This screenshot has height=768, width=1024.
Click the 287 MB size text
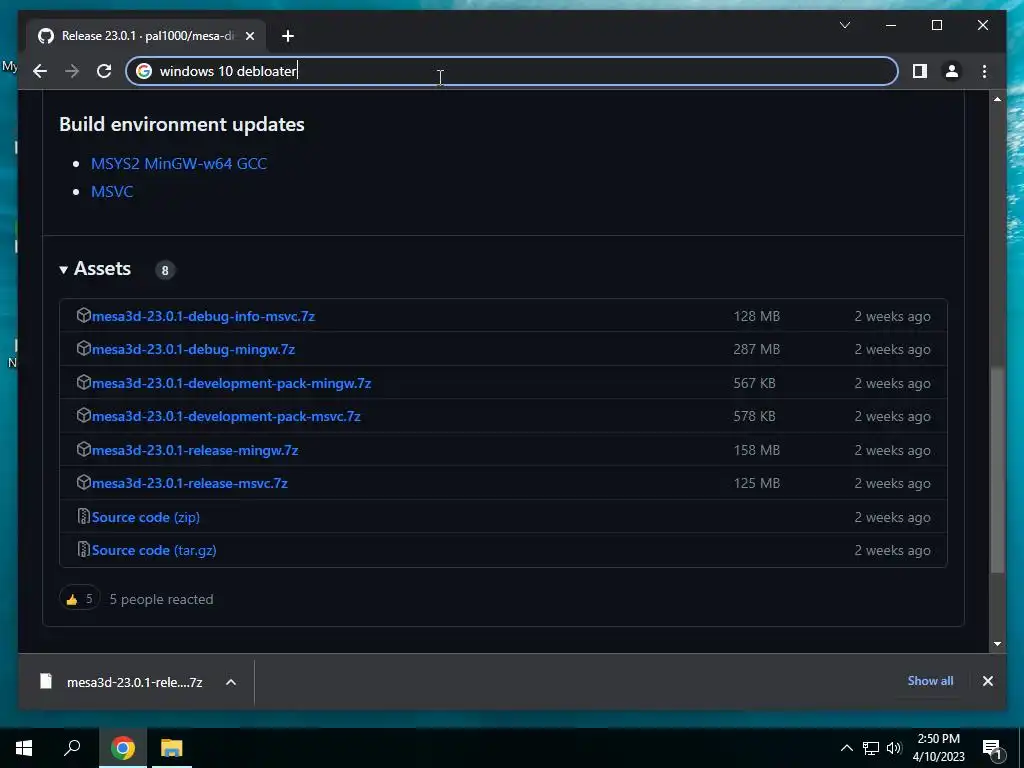(x=756, y=349)
